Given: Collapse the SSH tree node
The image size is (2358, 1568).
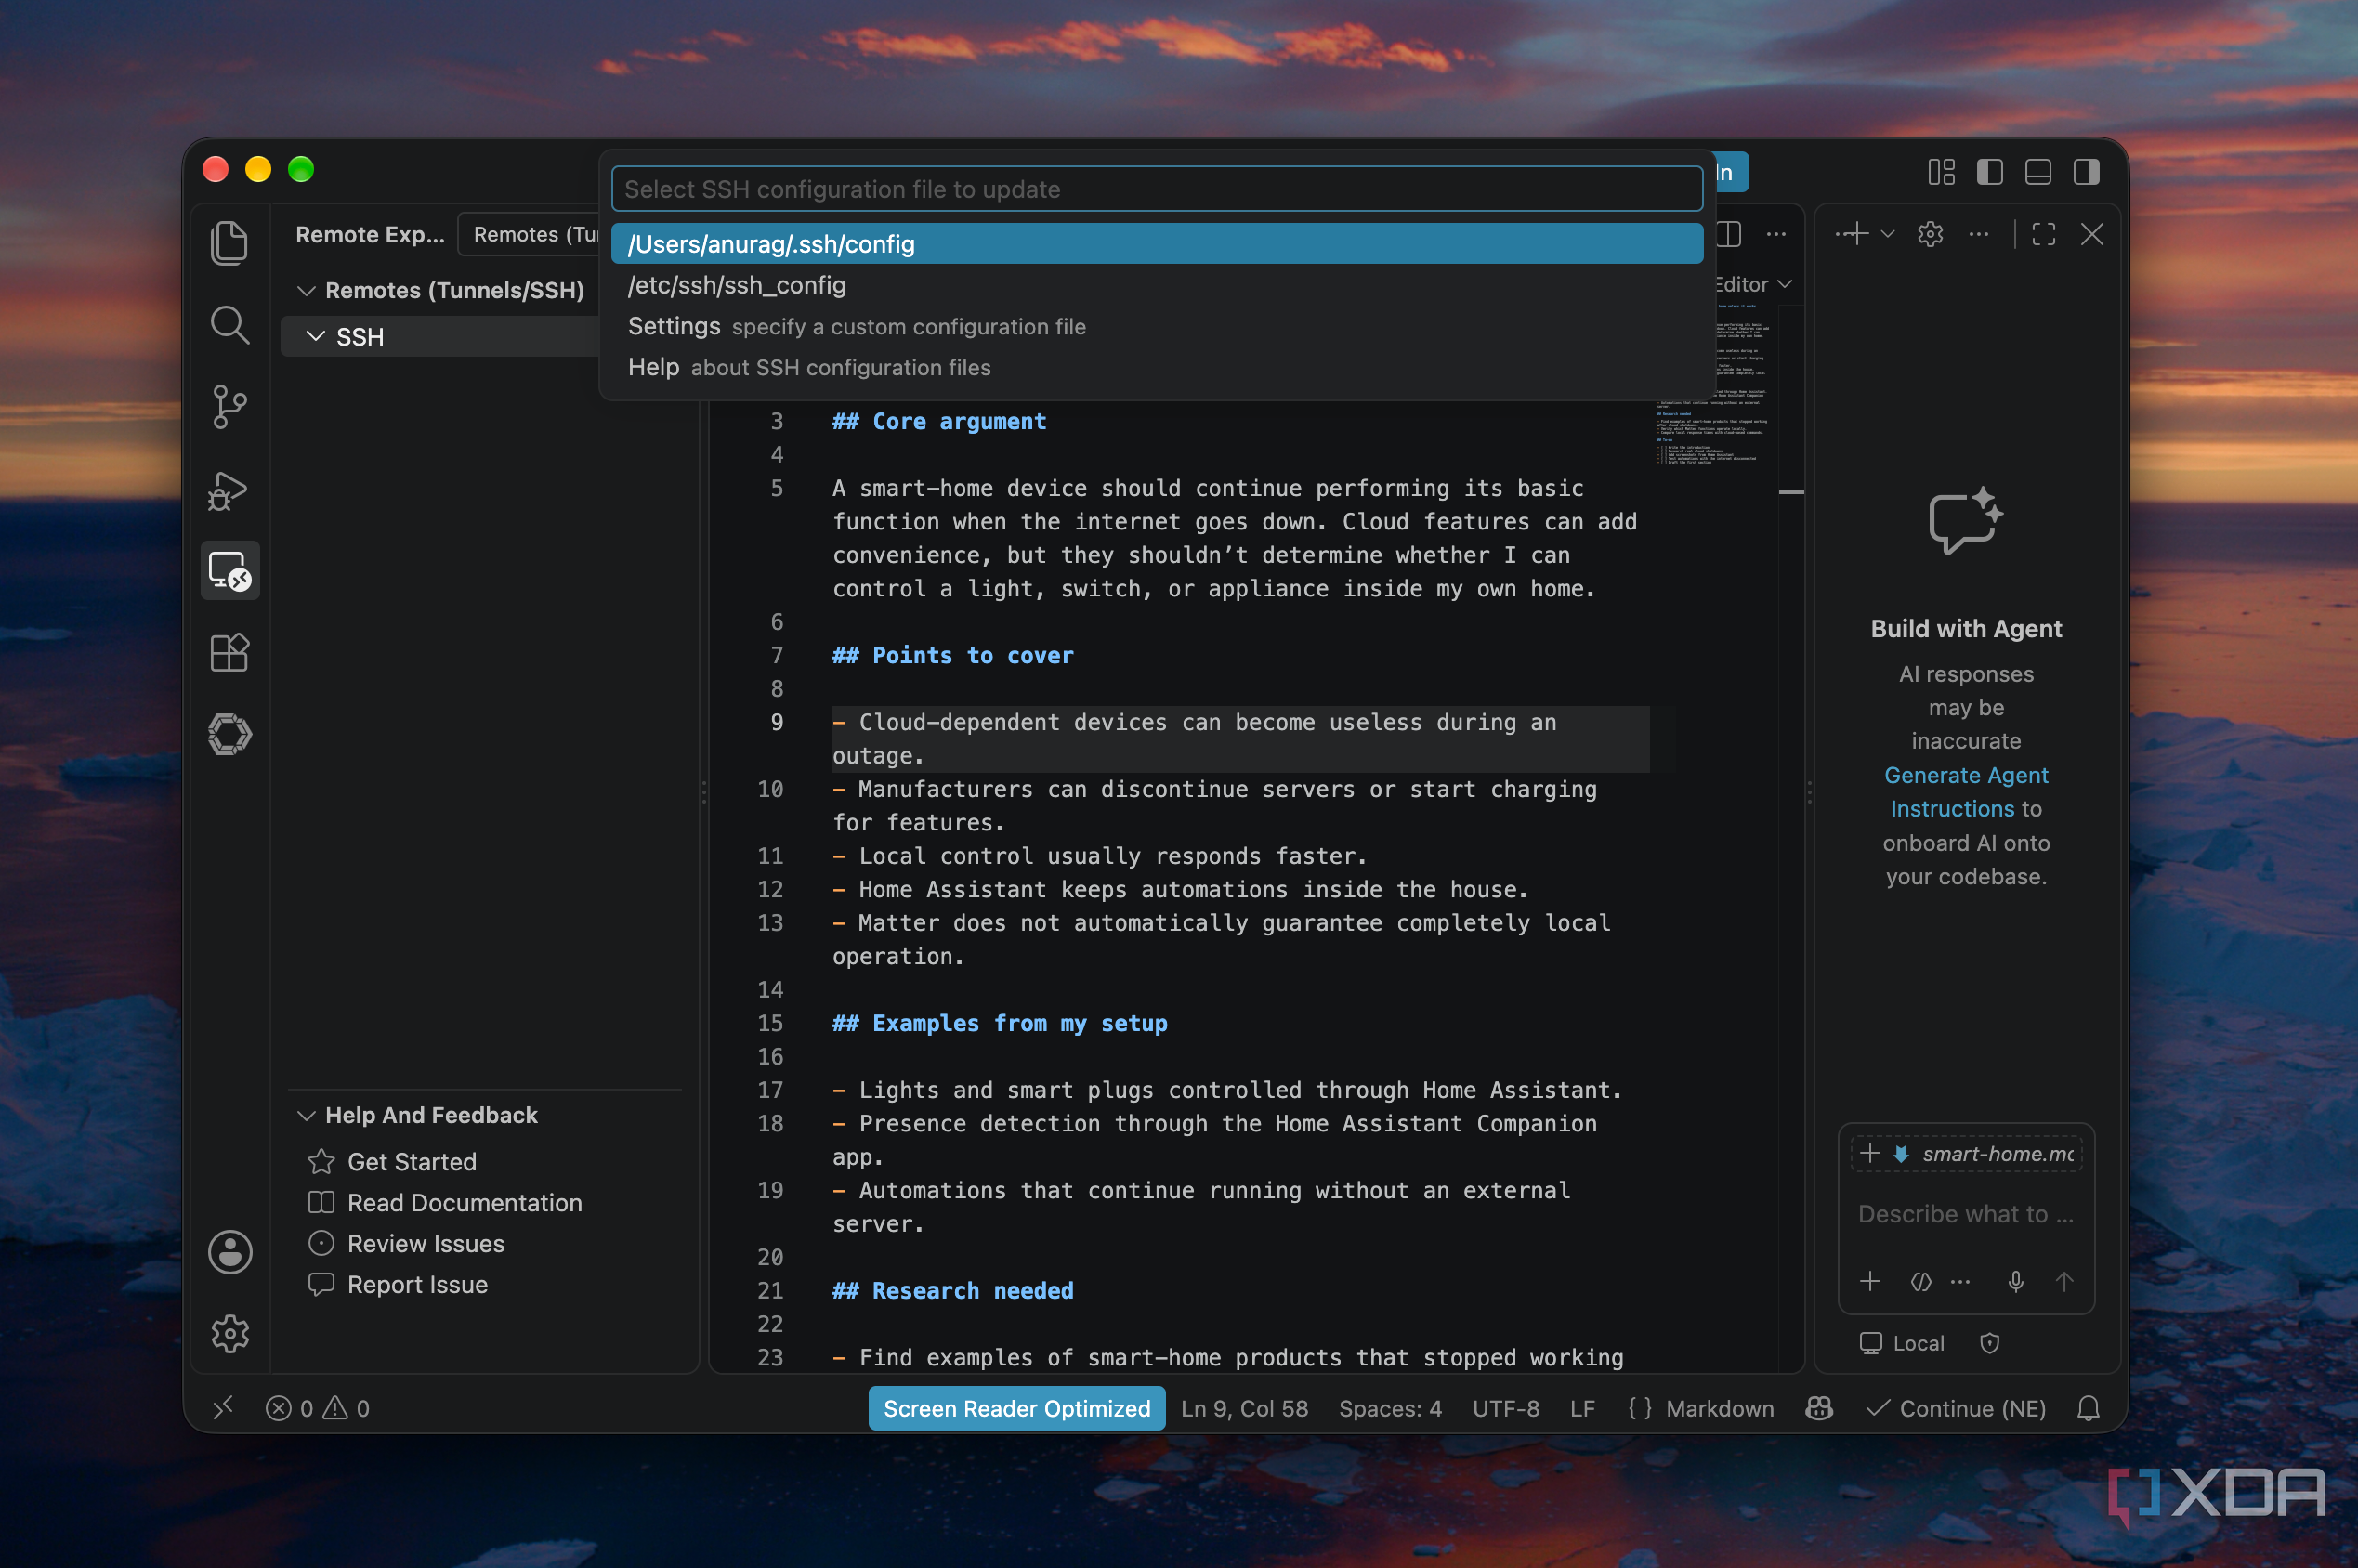Looking at the screenshot, I should tap(316, 337).
